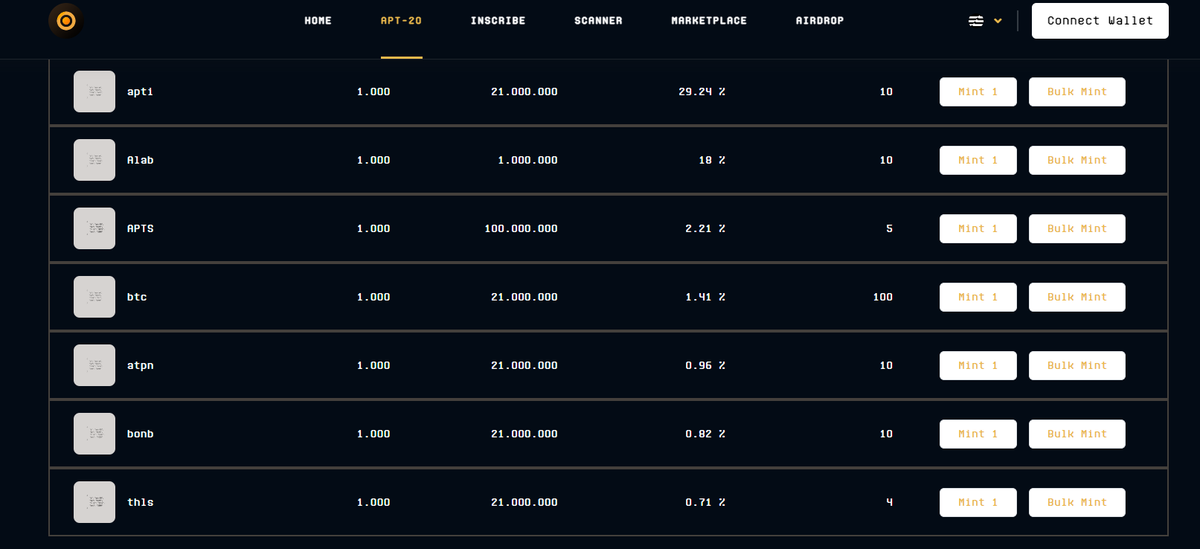Select the apti token name
Screen dimensions: 1200x549
click(x=140, y=92)
